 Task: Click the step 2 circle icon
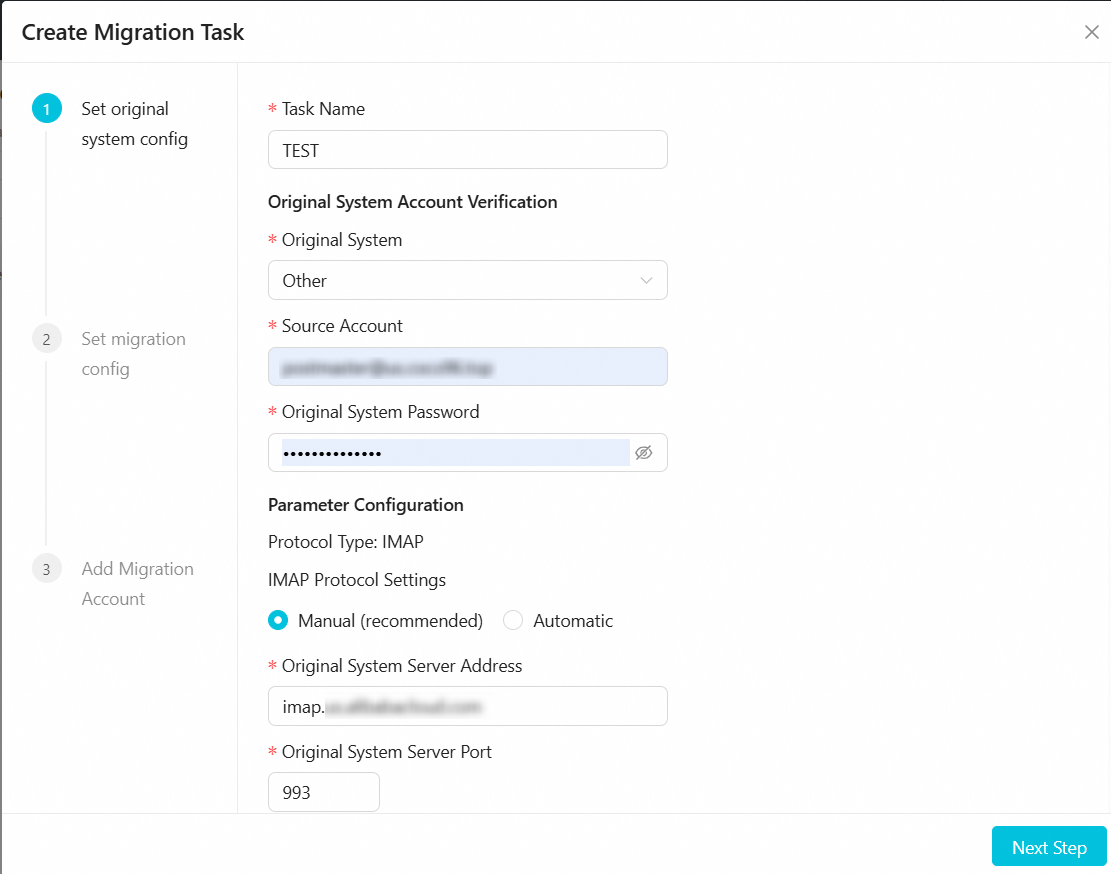pos(46,339)
